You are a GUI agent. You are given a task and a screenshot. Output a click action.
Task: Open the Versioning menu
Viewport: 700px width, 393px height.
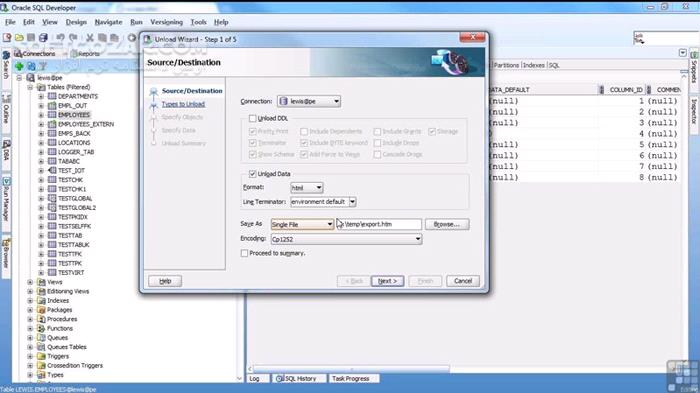point(167,22)
